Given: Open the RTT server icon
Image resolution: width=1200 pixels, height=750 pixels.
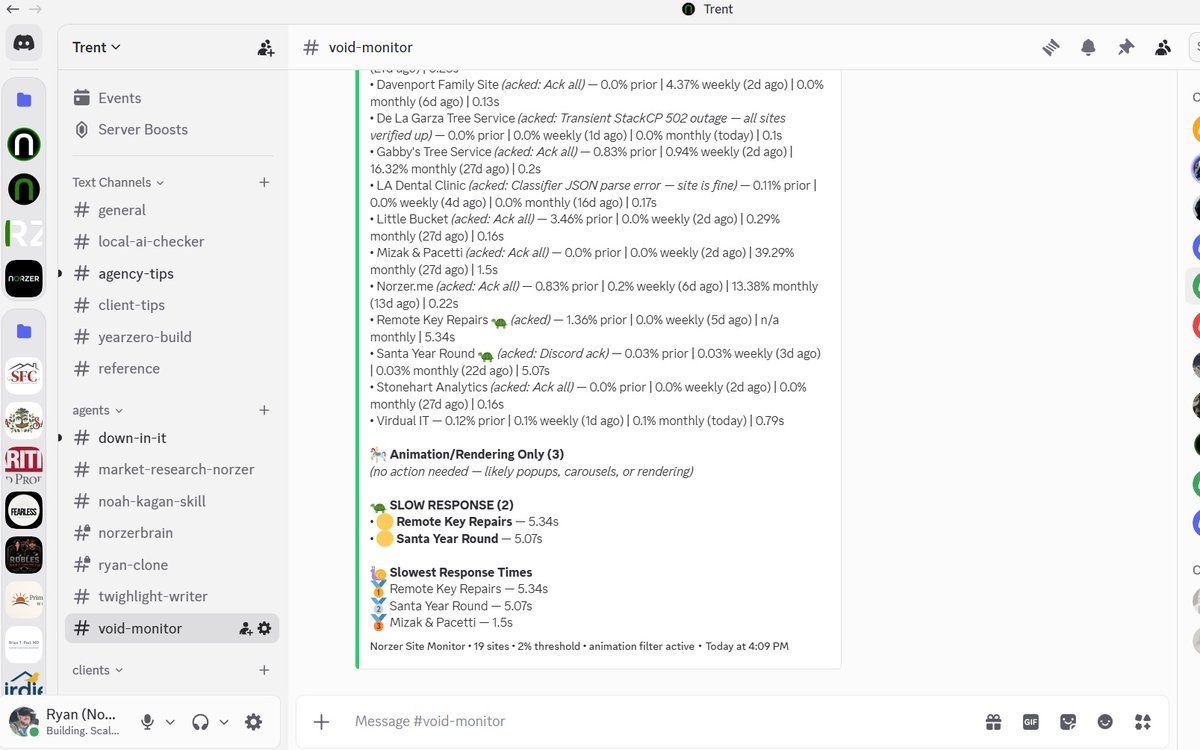Looking at the screenshot, I should 24,466.
